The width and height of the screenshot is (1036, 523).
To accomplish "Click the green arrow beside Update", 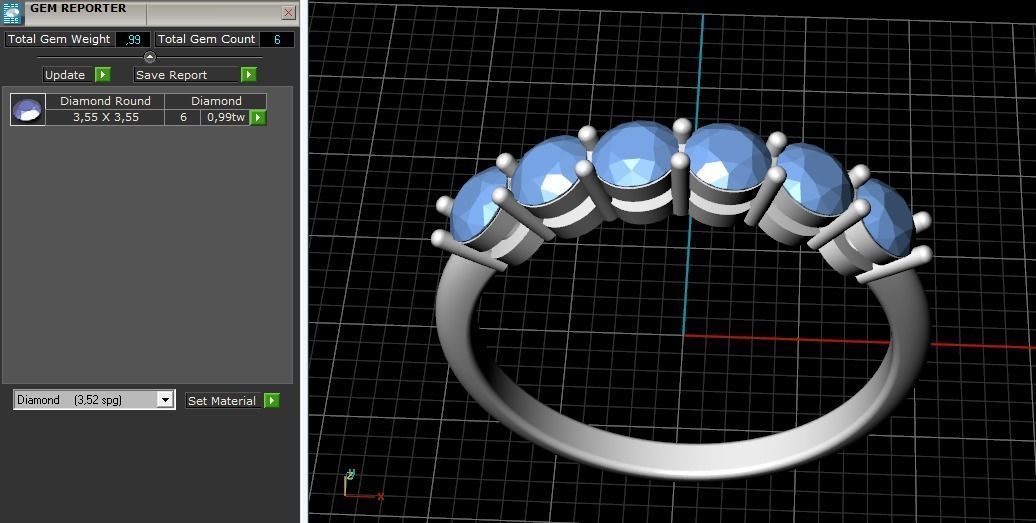I will (x=102, y=75).
